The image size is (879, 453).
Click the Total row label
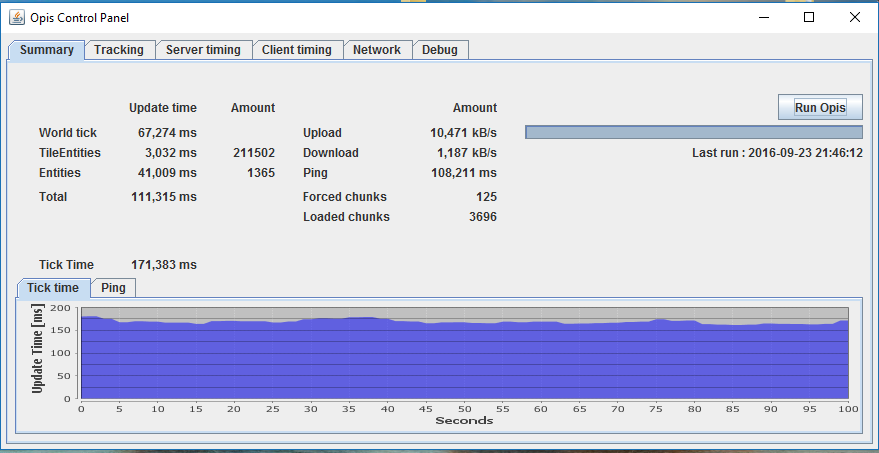pyautogui.click(x=53, y=197)
